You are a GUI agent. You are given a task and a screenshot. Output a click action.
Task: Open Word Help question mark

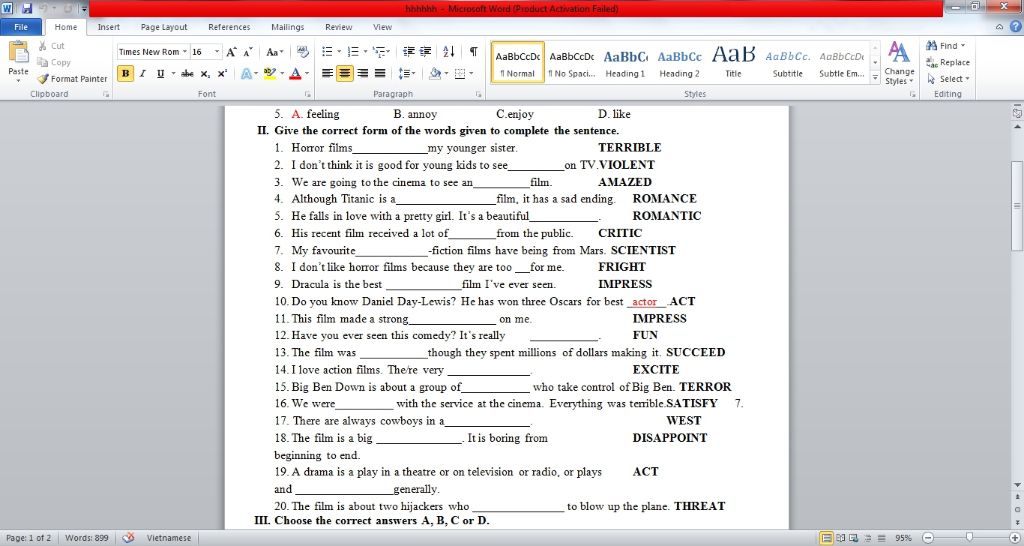tap(1016, 27)
